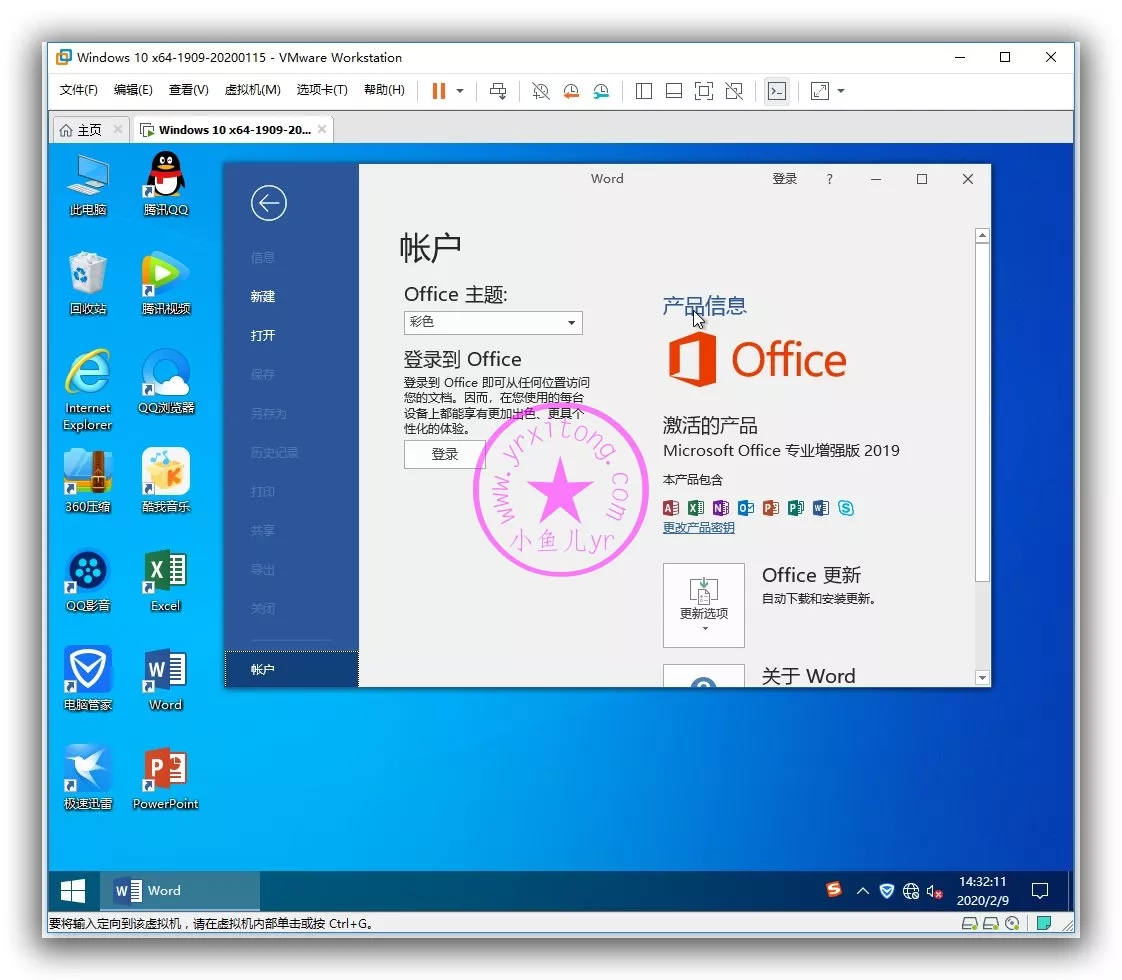Click the back arrow in Word backstage

[268, 203]
